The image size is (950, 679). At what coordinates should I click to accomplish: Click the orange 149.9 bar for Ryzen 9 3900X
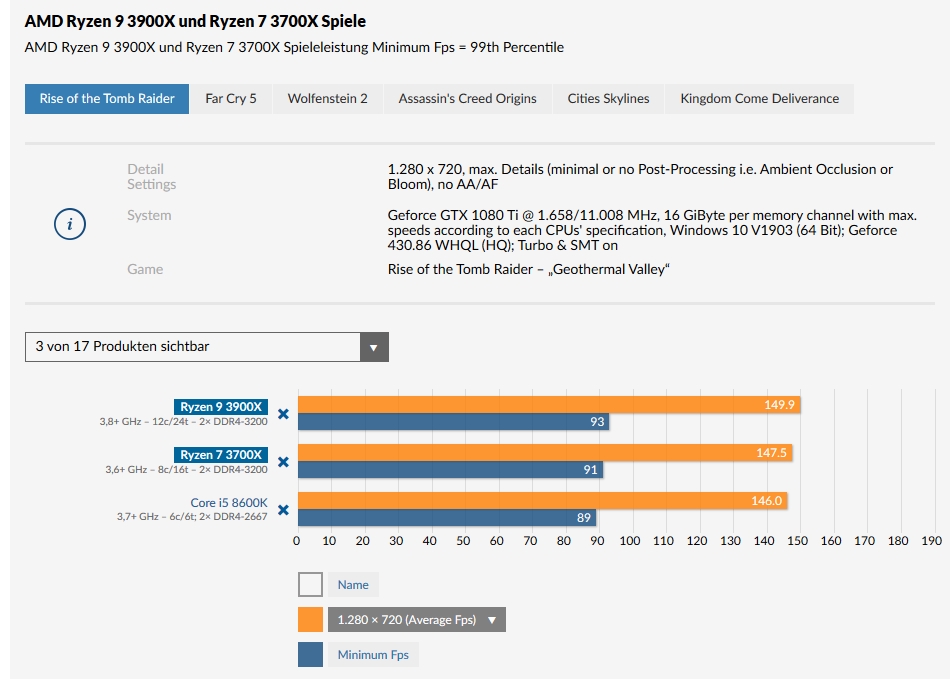point(549,405)
